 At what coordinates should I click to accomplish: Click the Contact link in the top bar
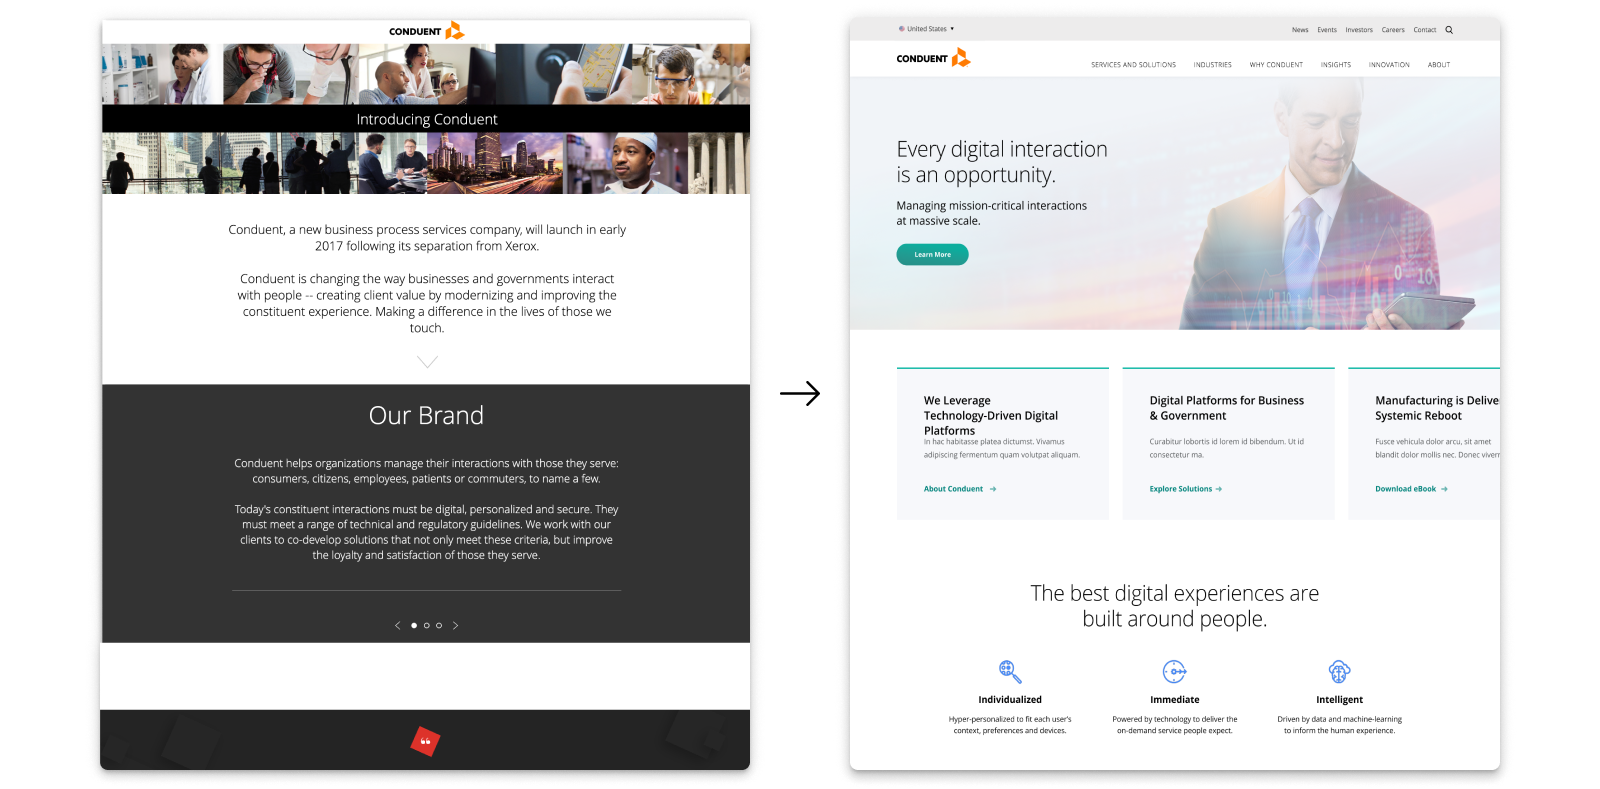click(1425, 30)
